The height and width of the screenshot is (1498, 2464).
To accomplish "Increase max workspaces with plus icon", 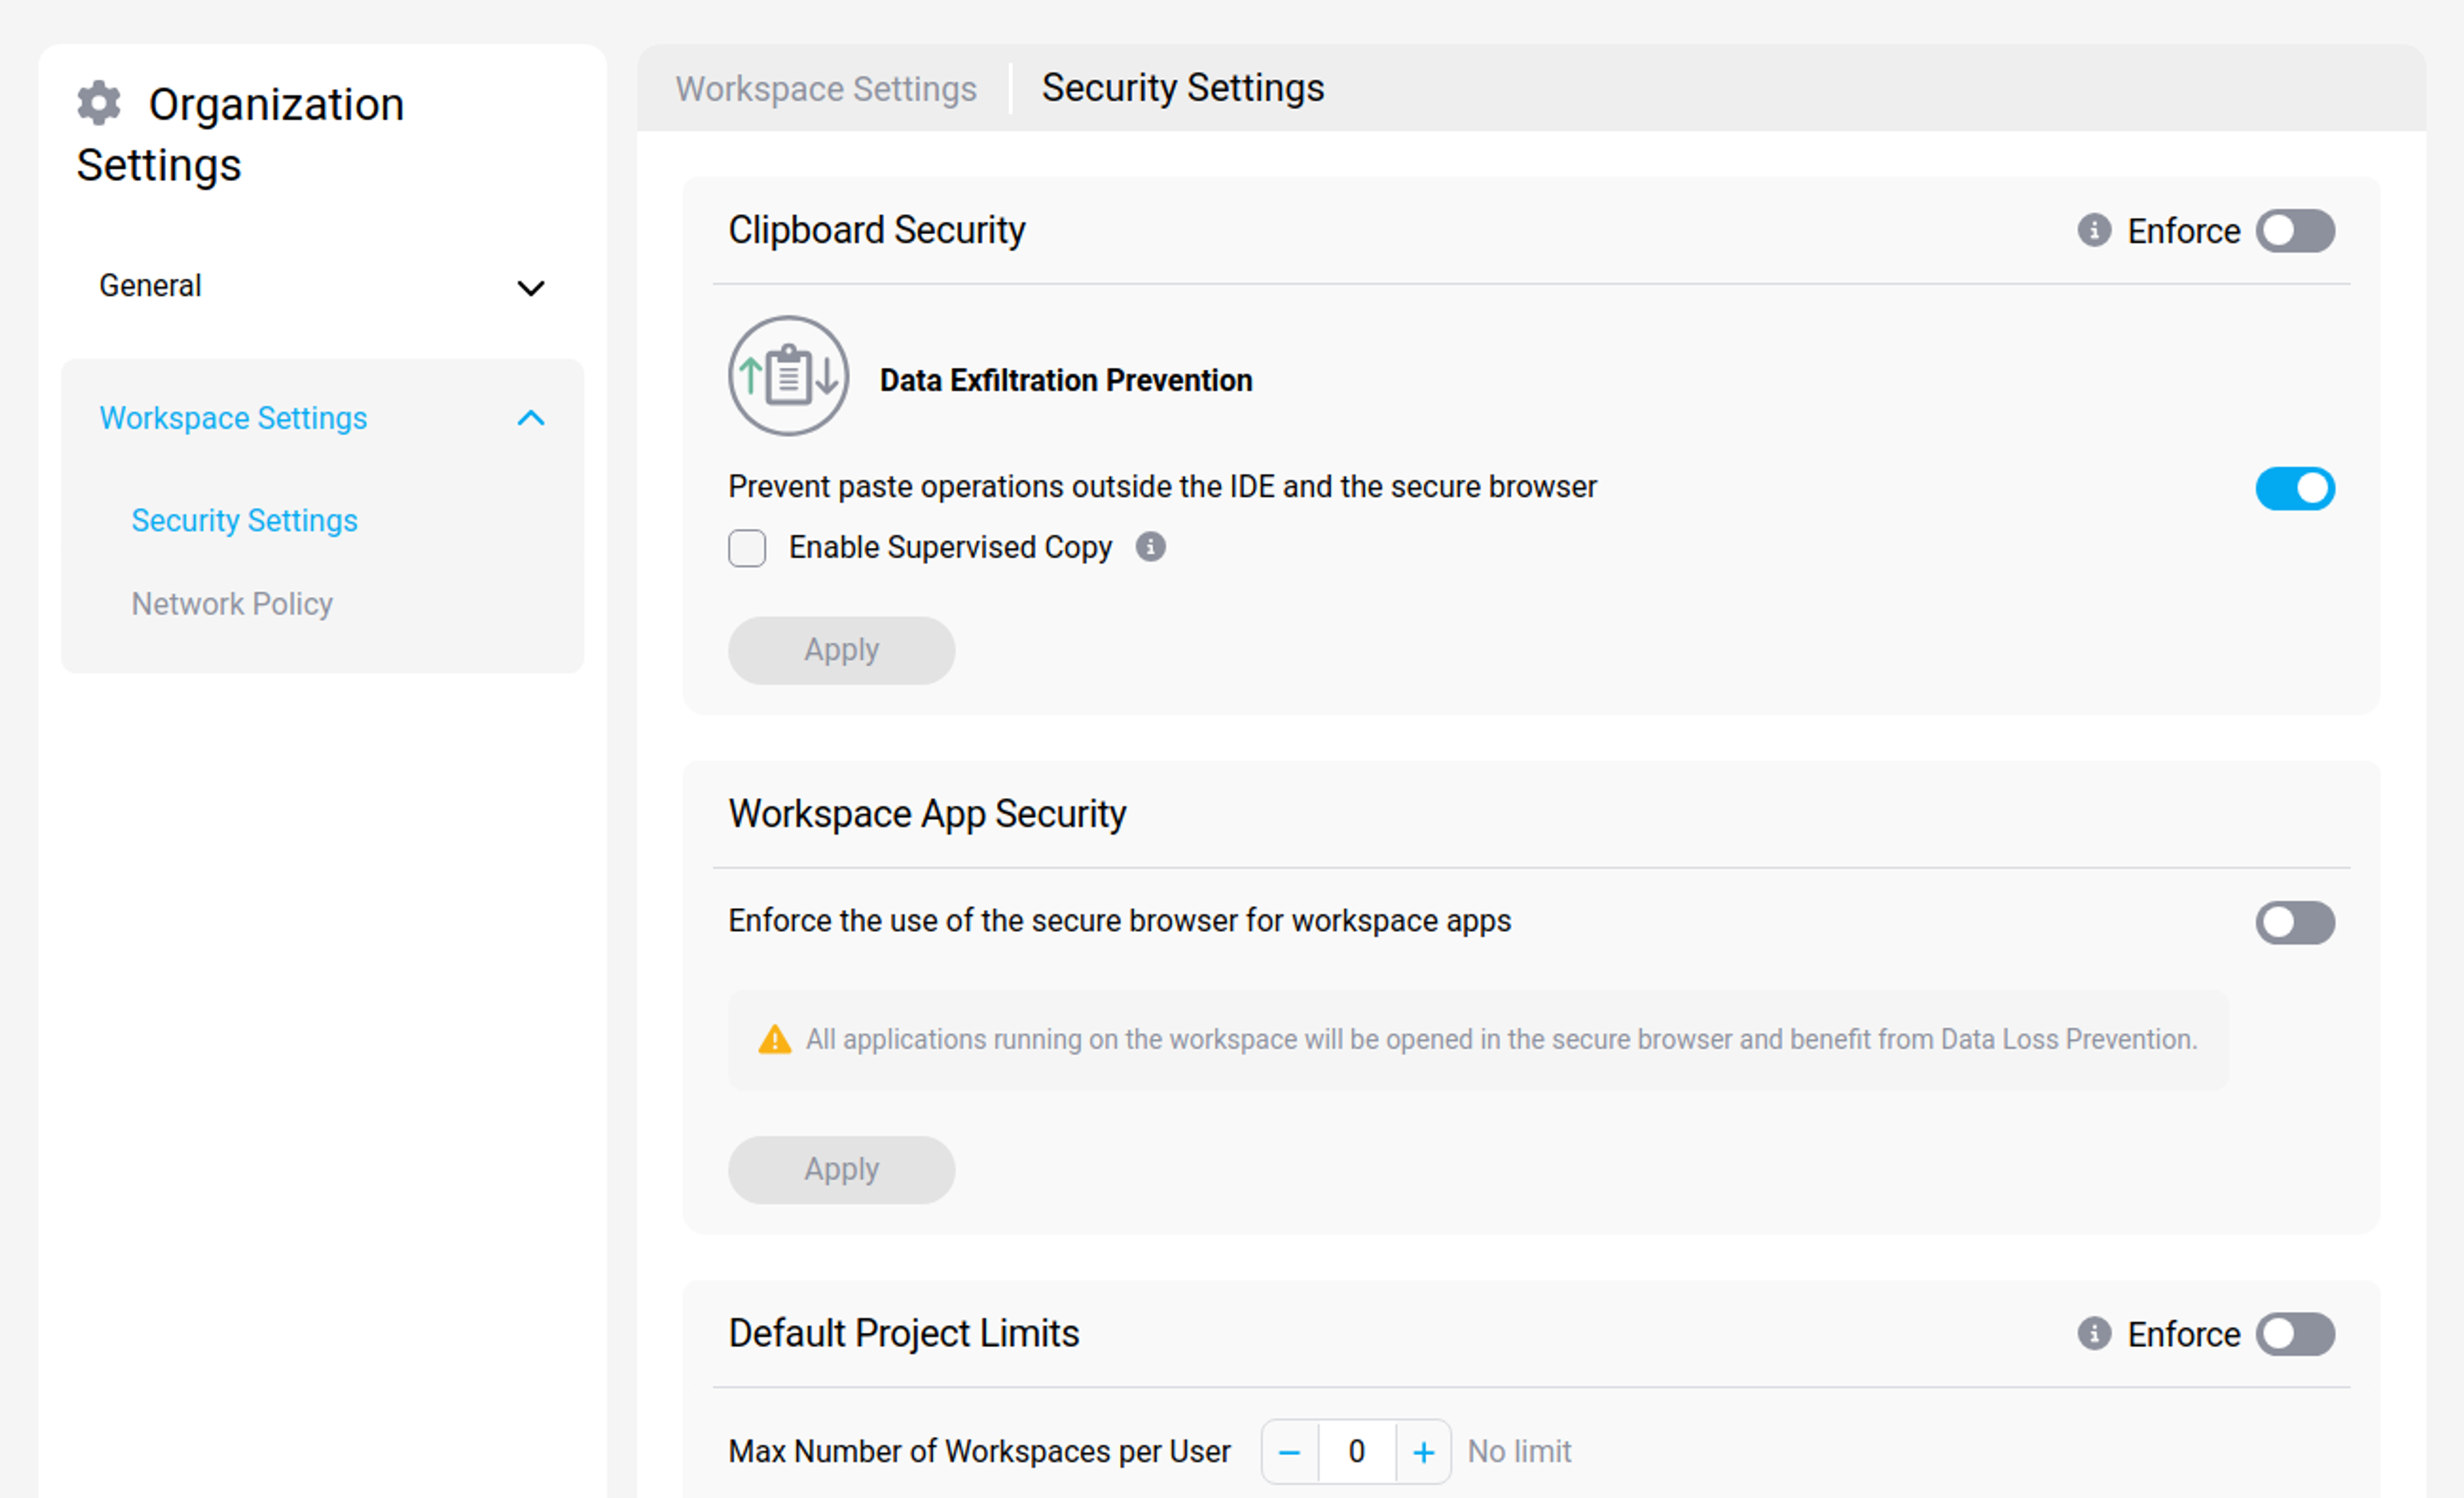I will (1423, 1452).
